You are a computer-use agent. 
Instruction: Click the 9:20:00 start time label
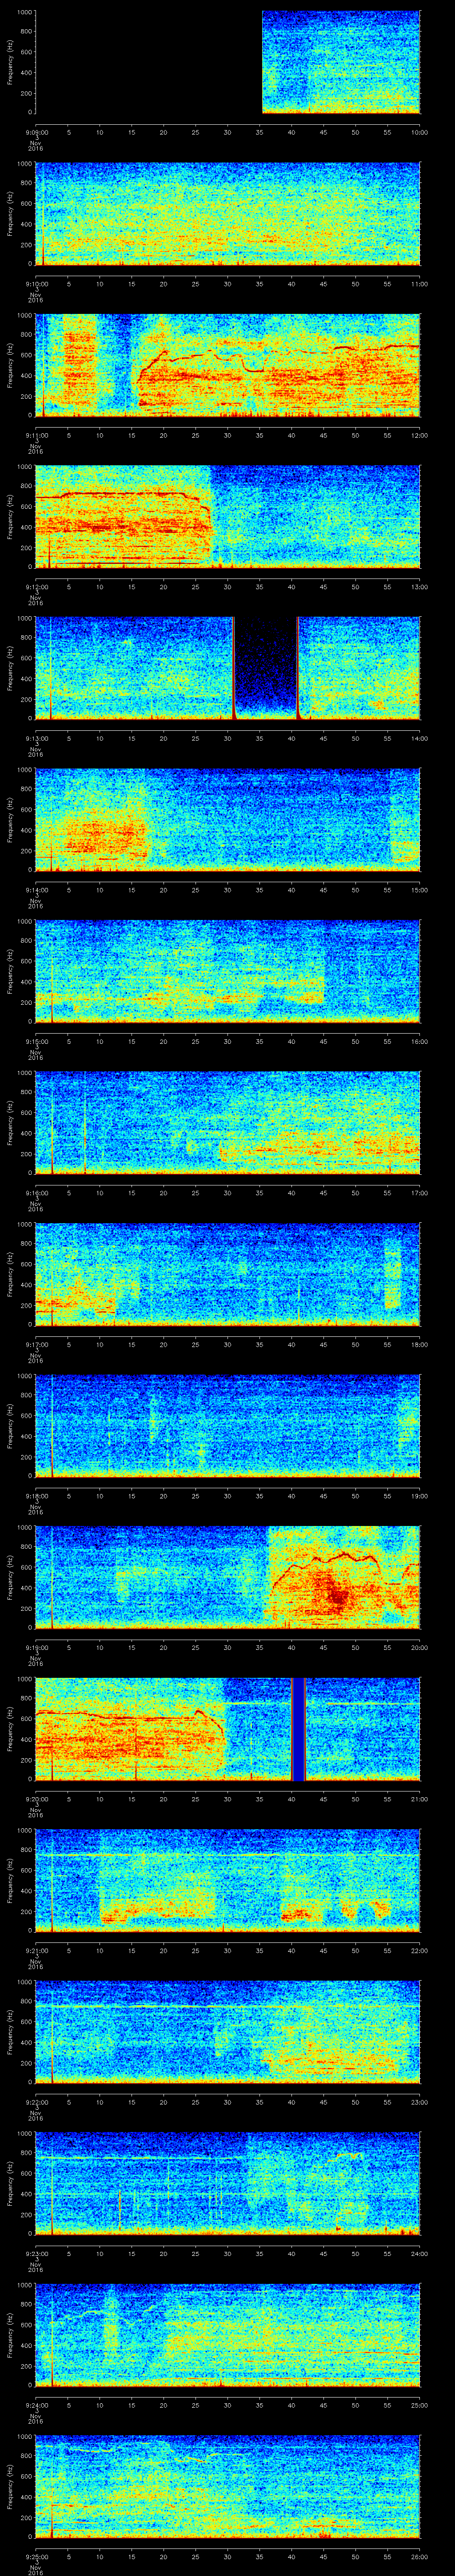(36, 1799)
